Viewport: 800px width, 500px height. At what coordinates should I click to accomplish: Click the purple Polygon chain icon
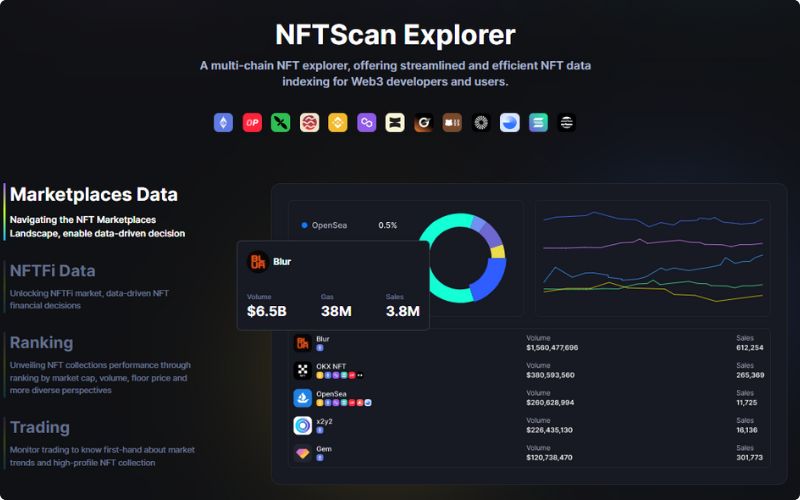(x=366, y=122)
